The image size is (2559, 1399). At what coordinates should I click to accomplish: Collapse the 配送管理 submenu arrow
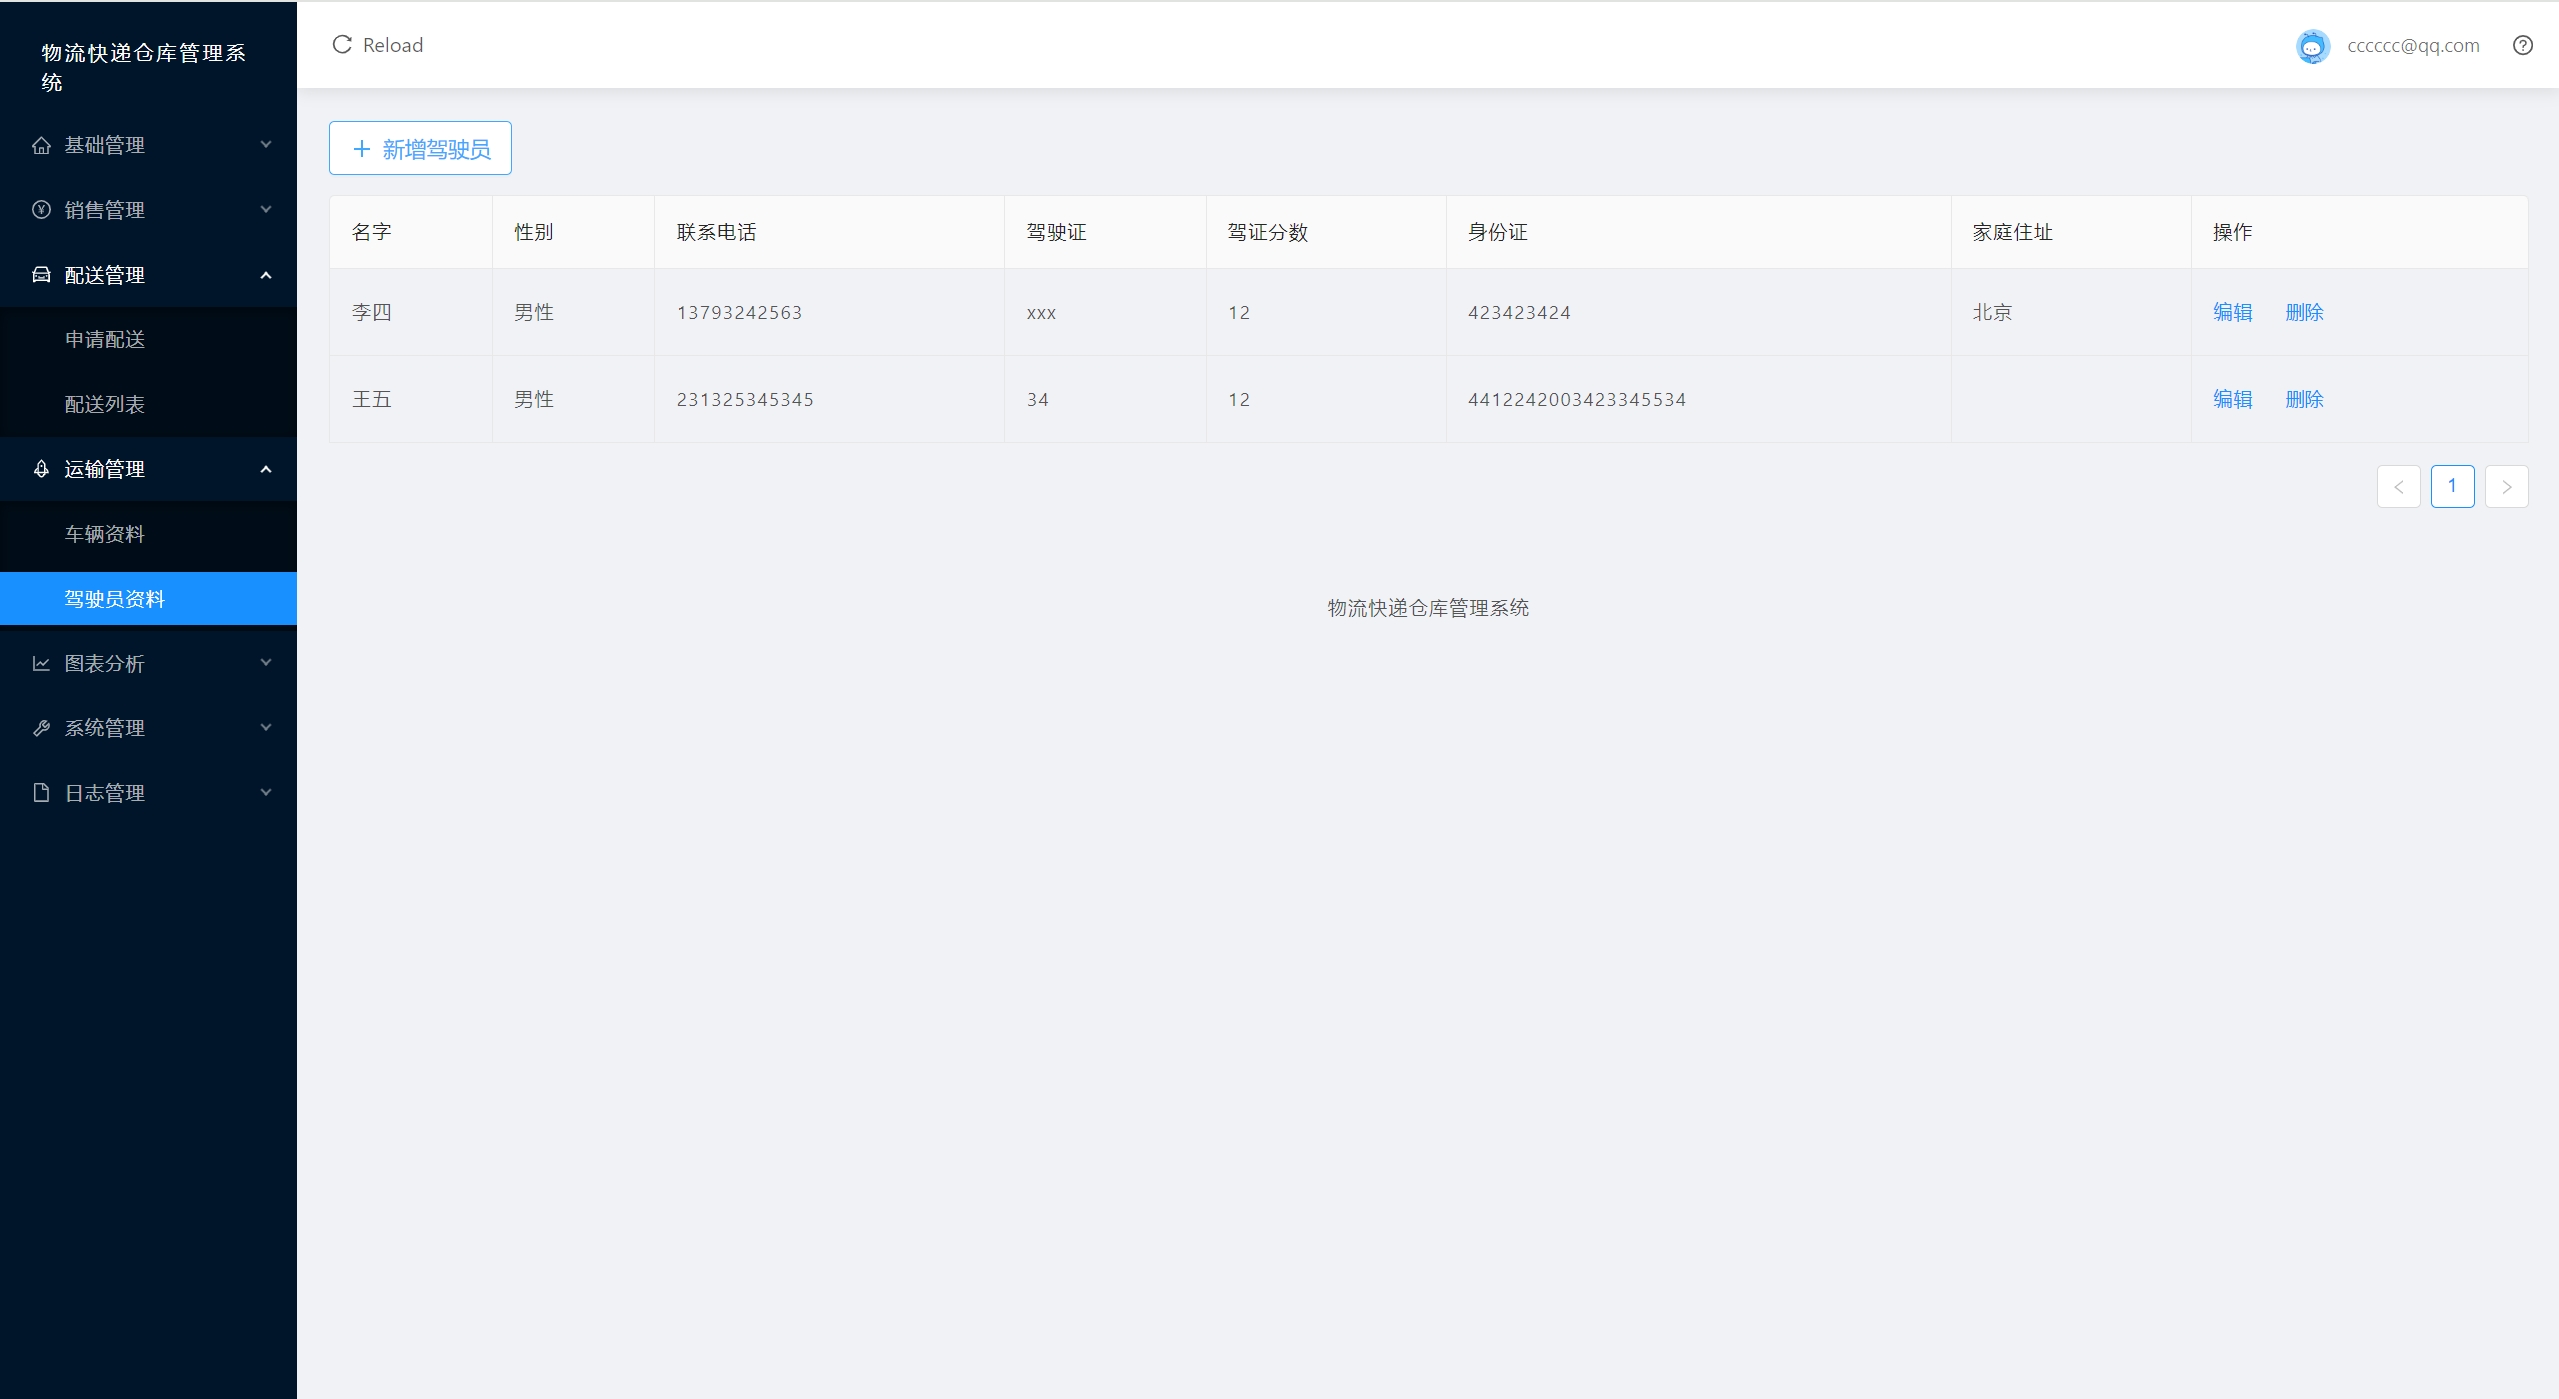266,275
